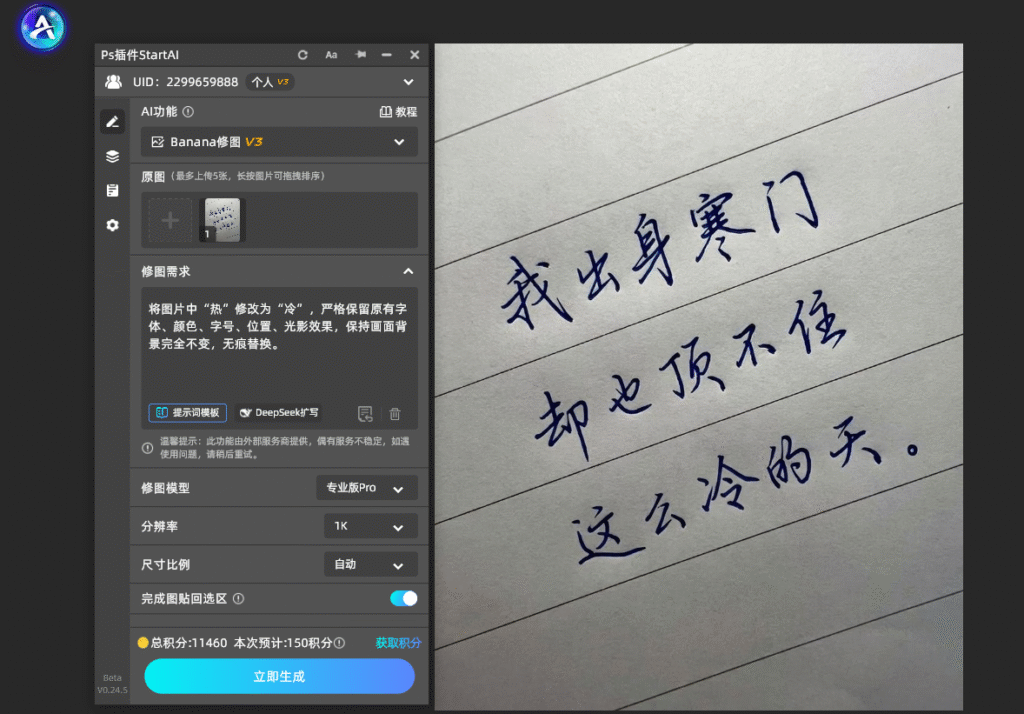Screen dimensions: 1024x714
Task: Click the user avatar icon beside UID
Action: [114, 82]
